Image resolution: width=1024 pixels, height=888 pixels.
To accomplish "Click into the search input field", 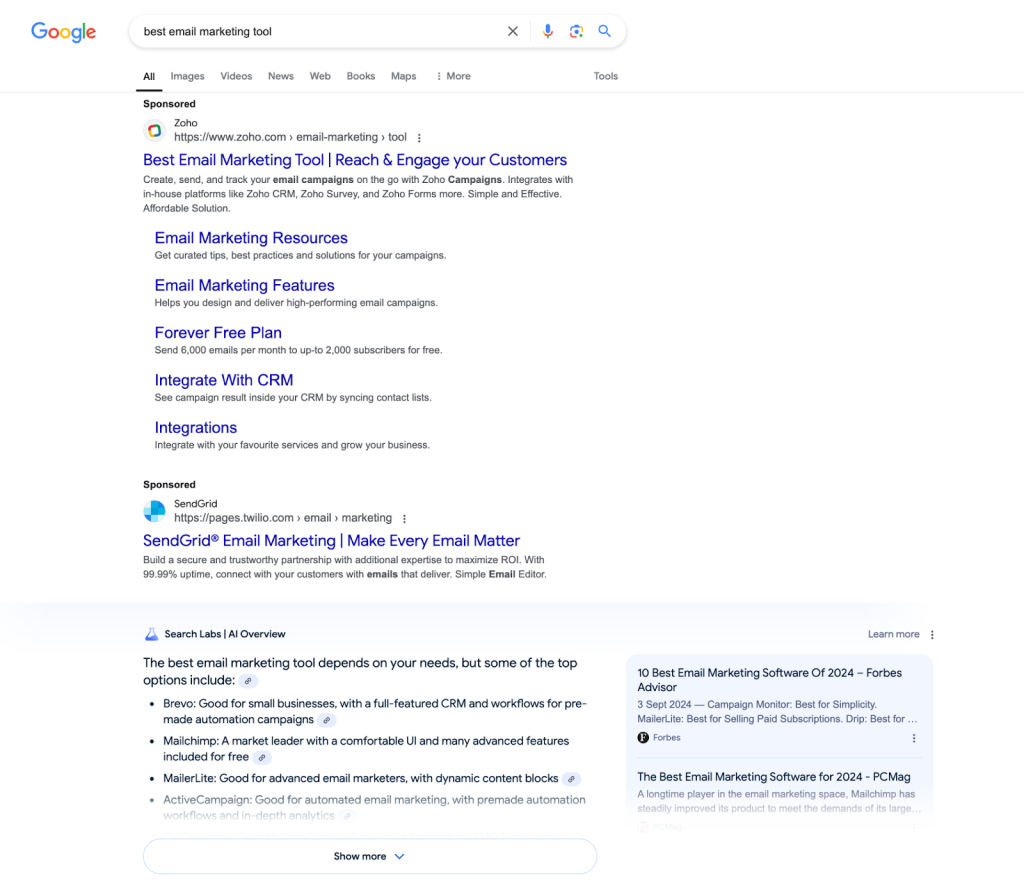I will pos(320,31).
